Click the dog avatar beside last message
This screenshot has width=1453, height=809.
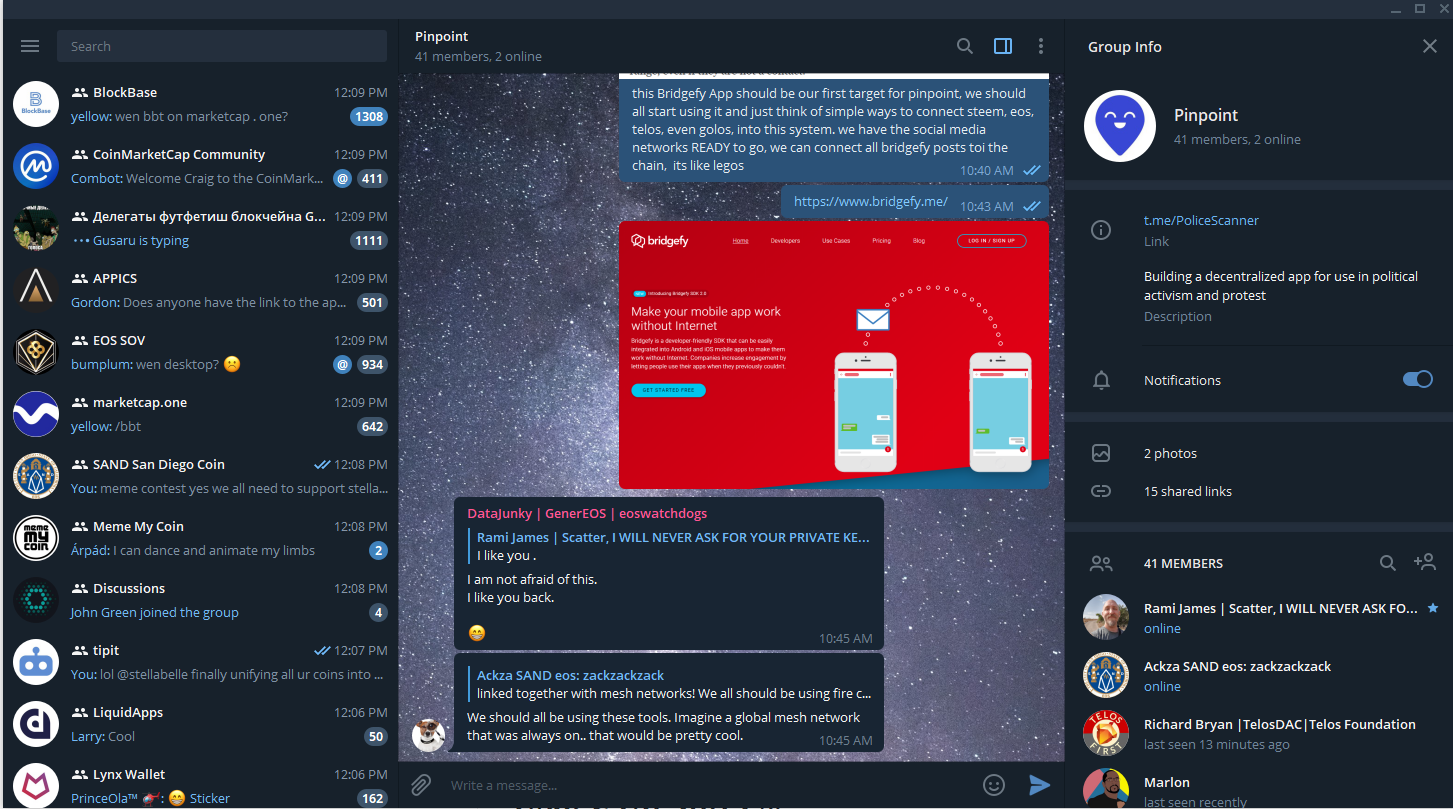[429, 735]
